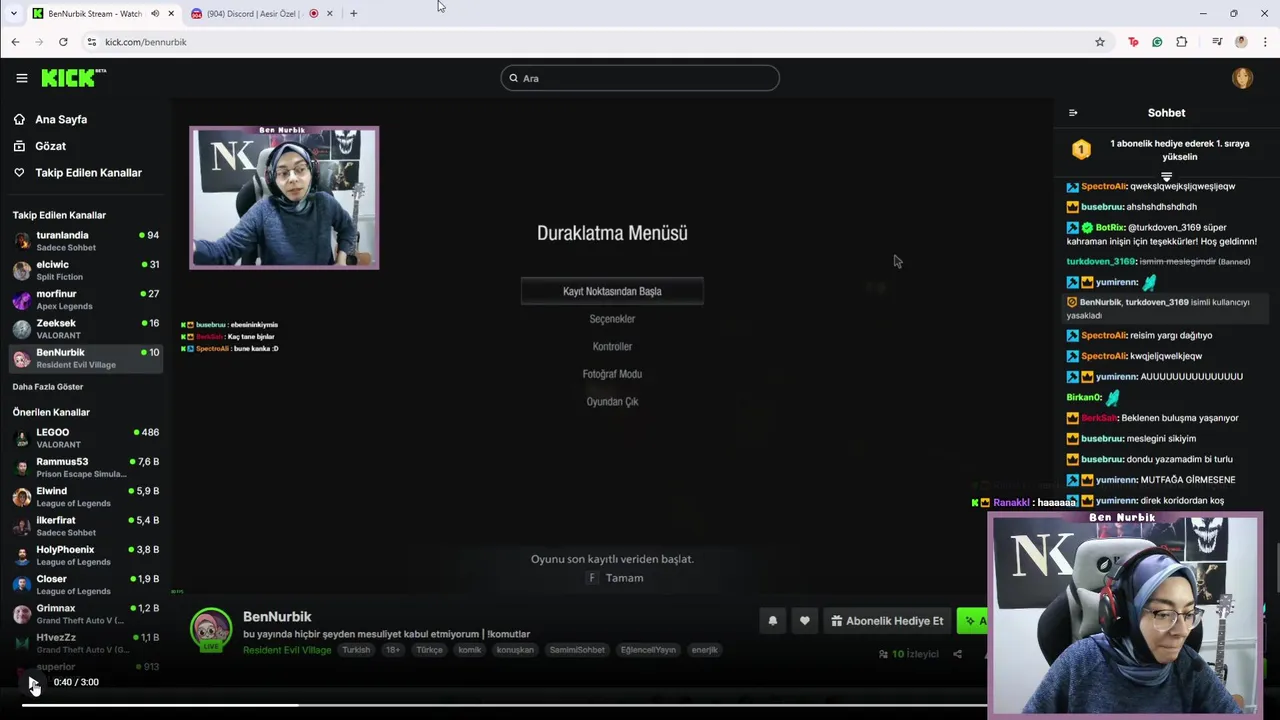Click the Turkish tag chip
Image resolution: width=1280 pixels, height=720 pixels.
point(356,650)
